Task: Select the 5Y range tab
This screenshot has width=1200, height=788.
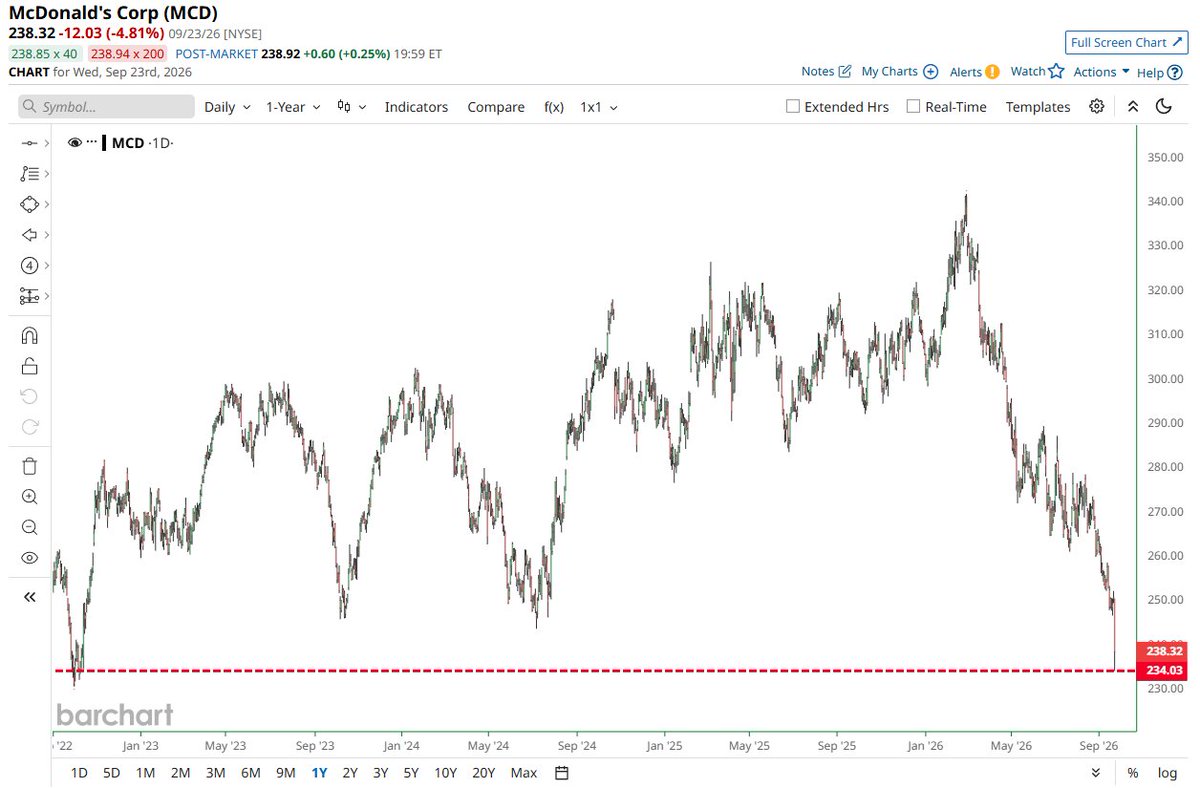Action: click(411, 772)
